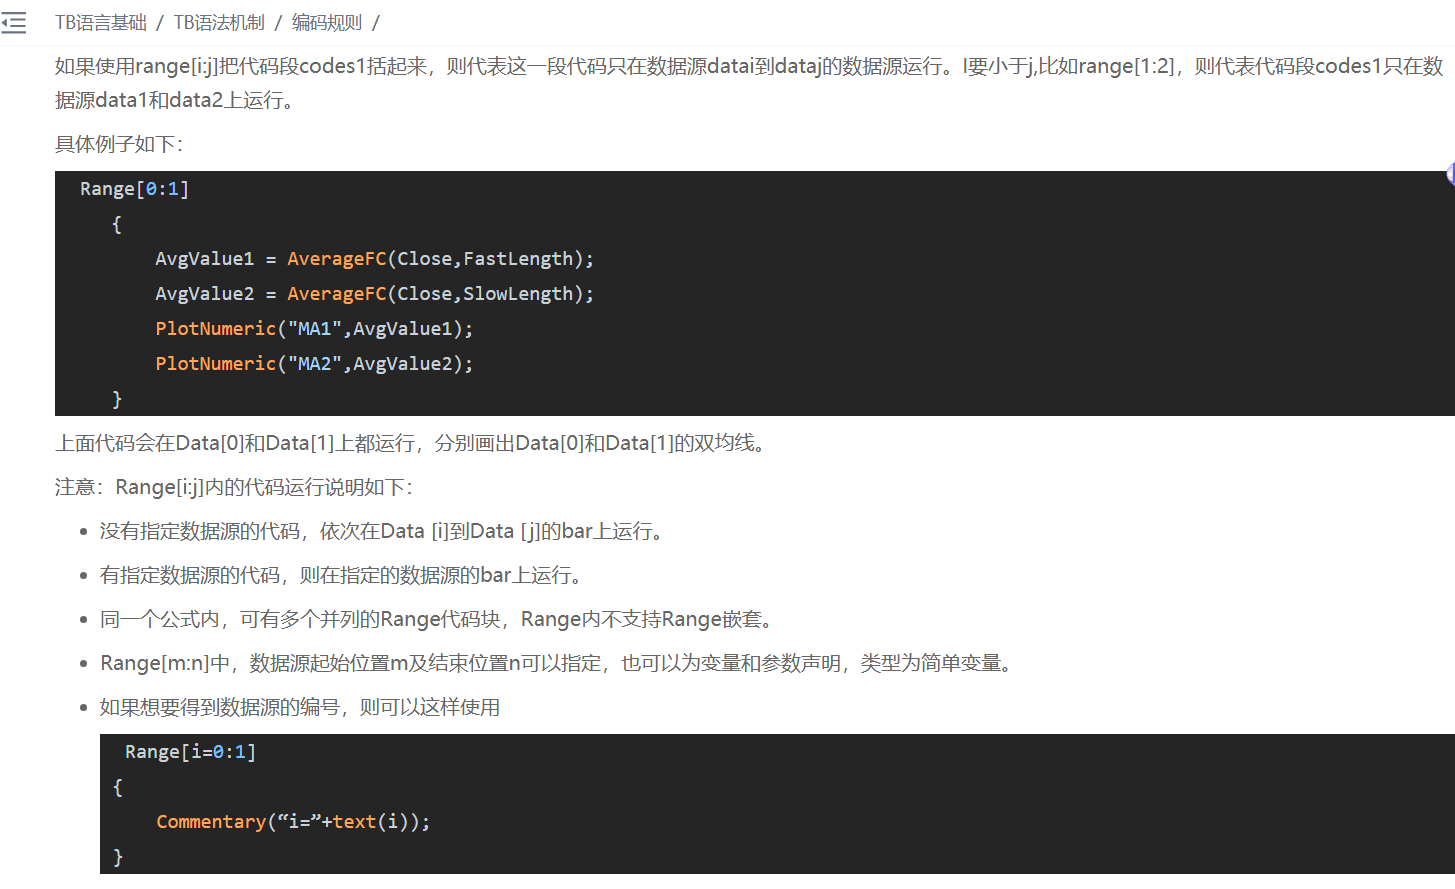The image size is (1455, 889).
Task: Click the Range[i=0:1] line in second code block
Action: (190, 752)
